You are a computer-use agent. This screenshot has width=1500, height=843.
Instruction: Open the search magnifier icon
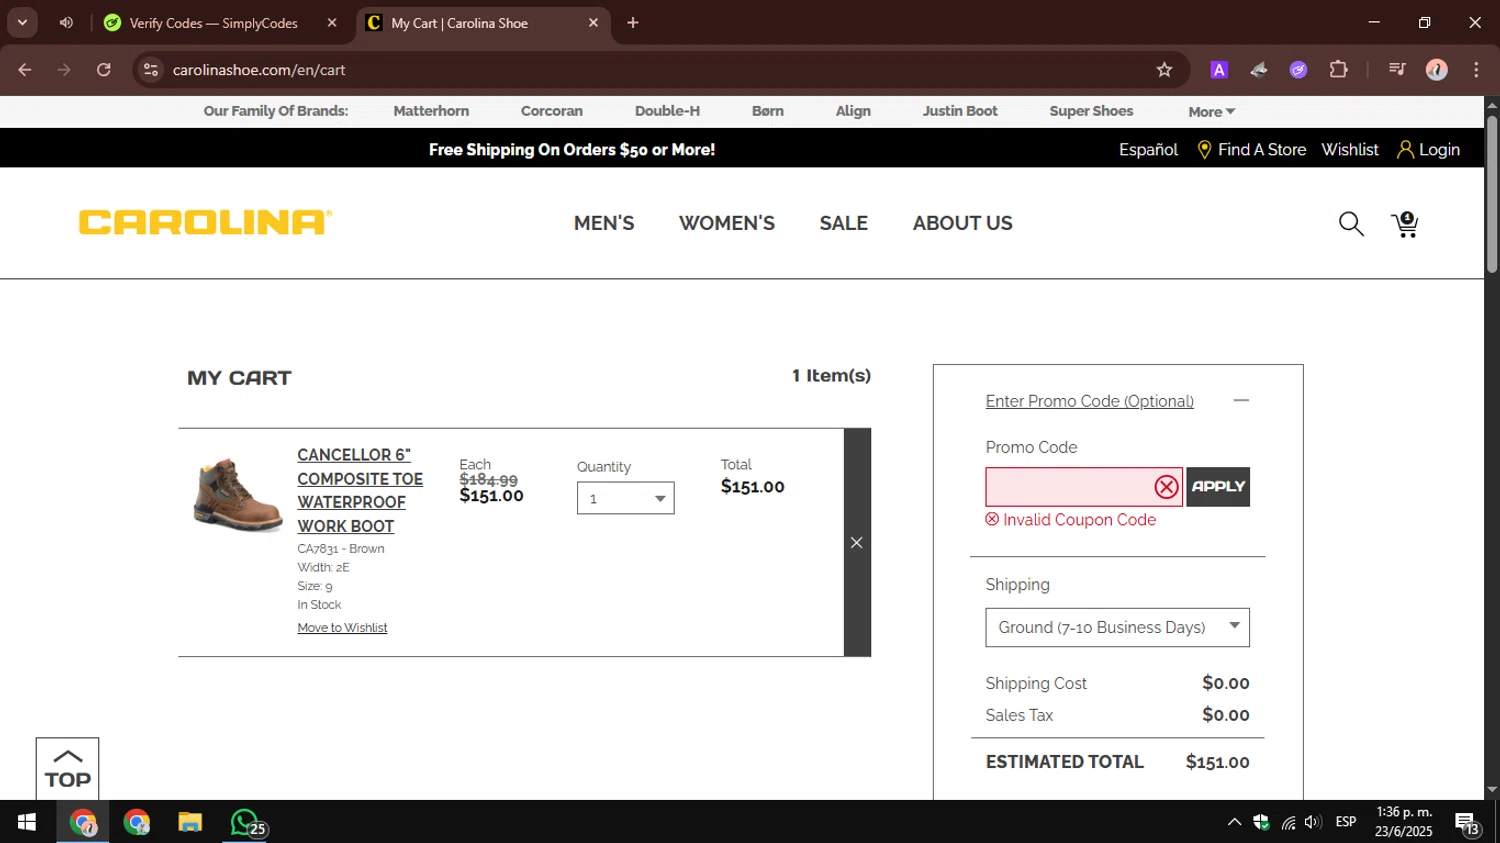[x=1351, y=224]
